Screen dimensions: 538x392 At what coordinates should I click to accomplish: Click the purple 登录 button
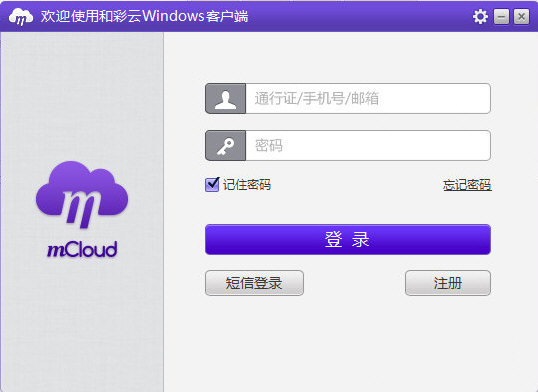point(348,240)
